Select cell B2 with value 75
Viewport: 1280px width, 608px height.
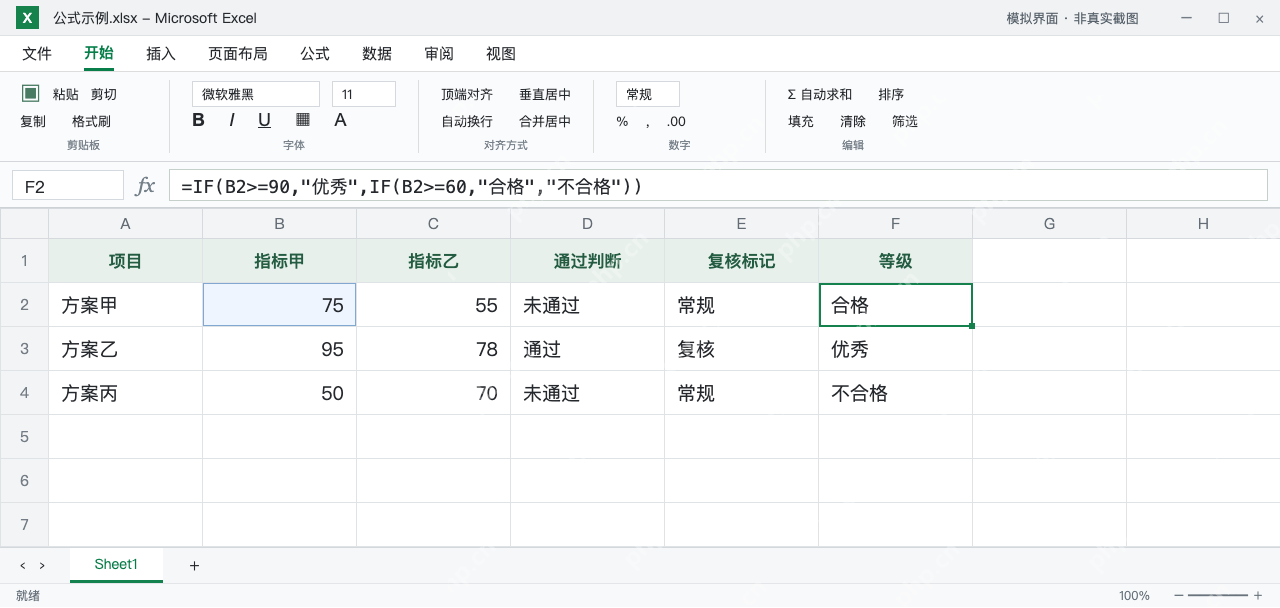280,305
